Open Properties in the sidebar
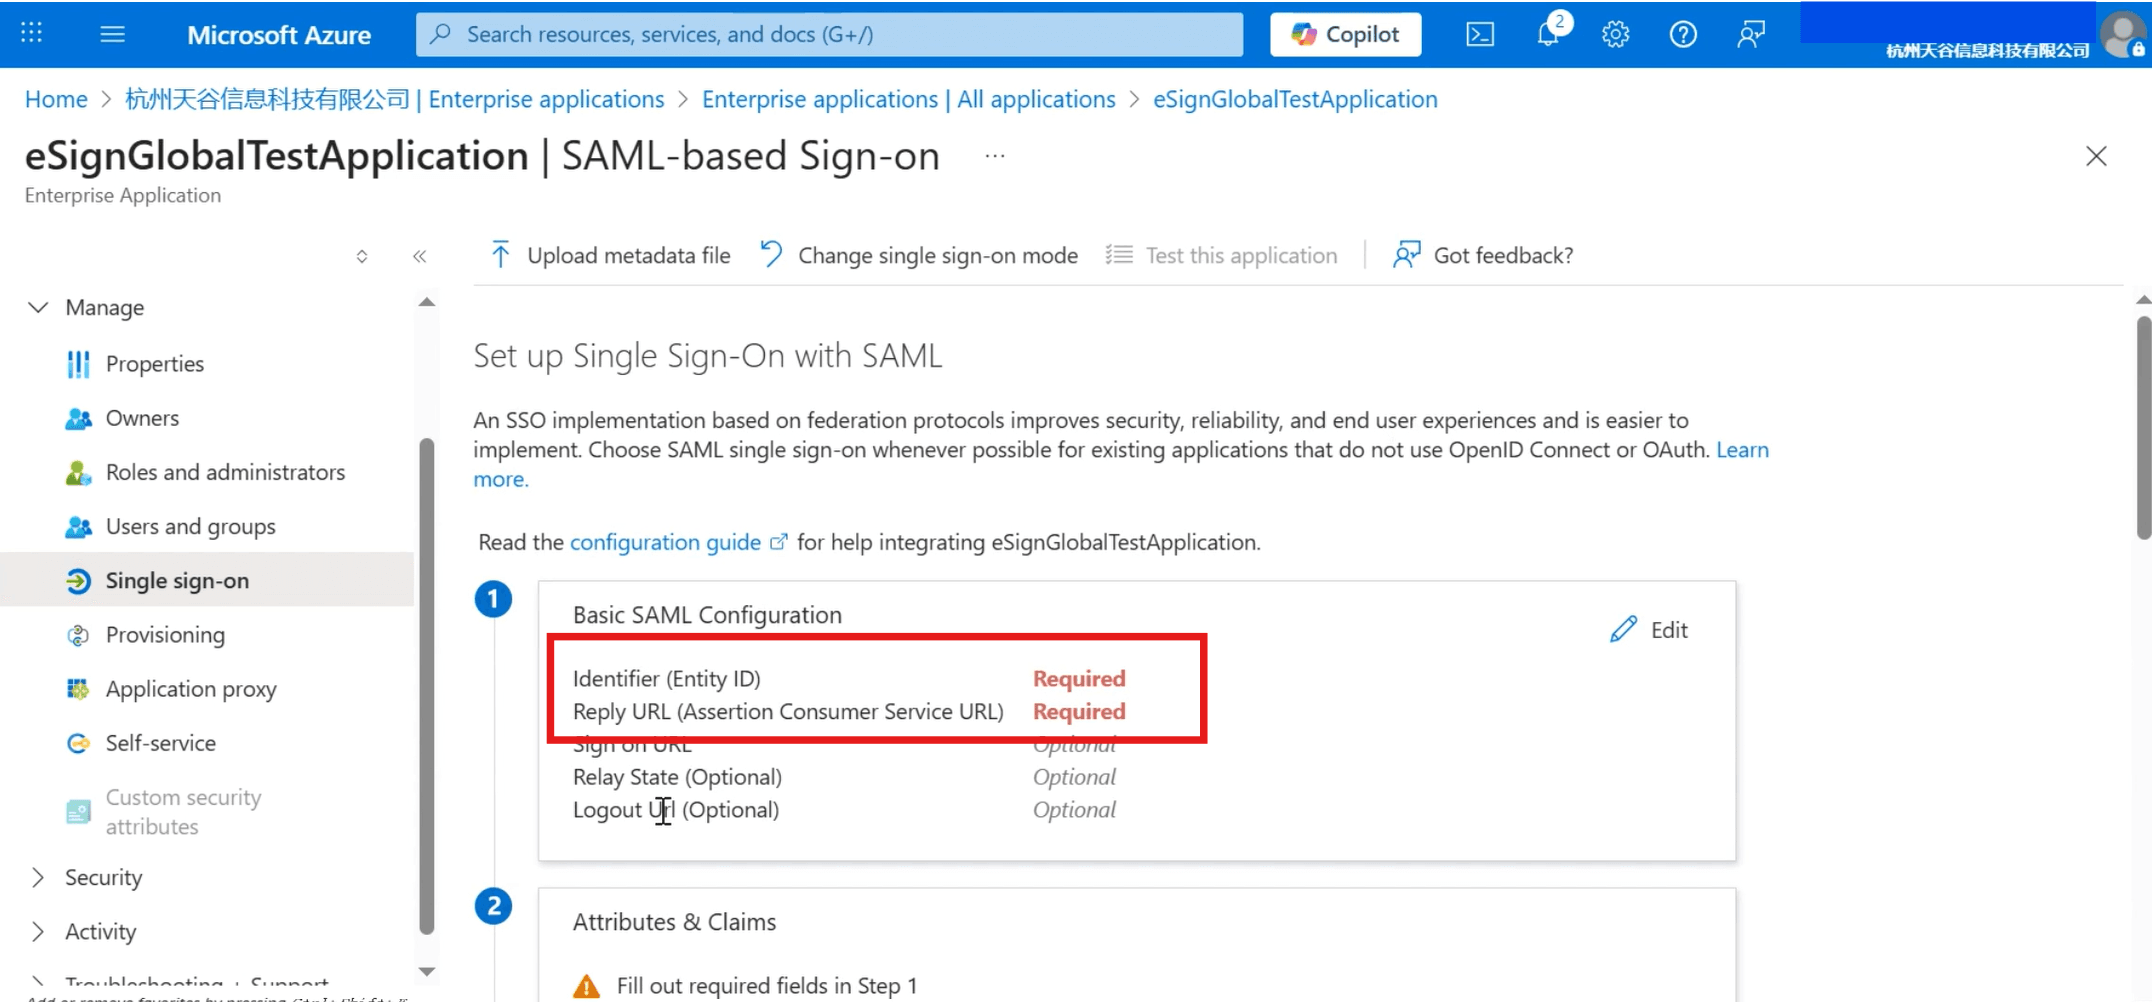 click(x=154, y=364)
